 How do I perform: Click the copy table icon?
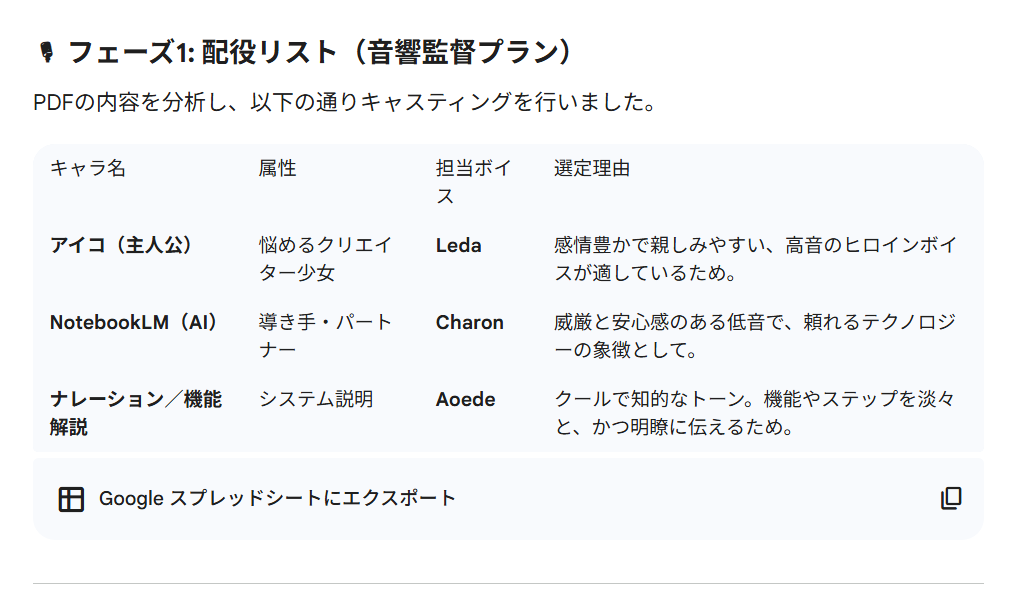[951, 499]
